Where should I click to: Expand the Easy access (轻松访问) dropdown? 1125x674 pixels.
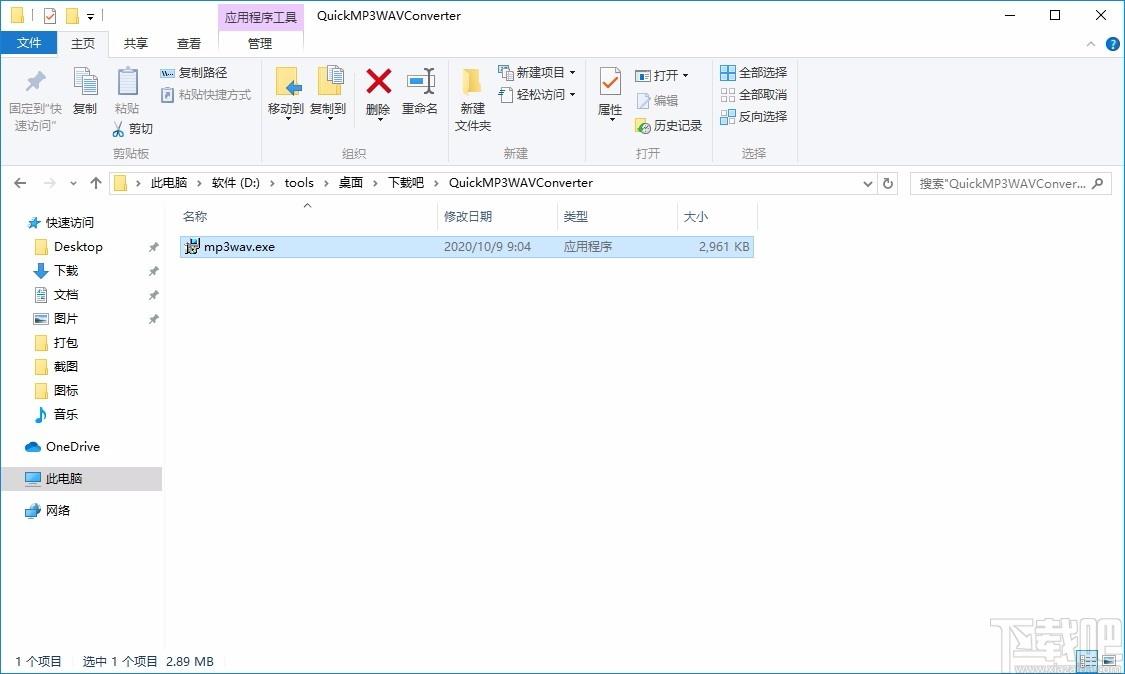[x=573, y=95]
